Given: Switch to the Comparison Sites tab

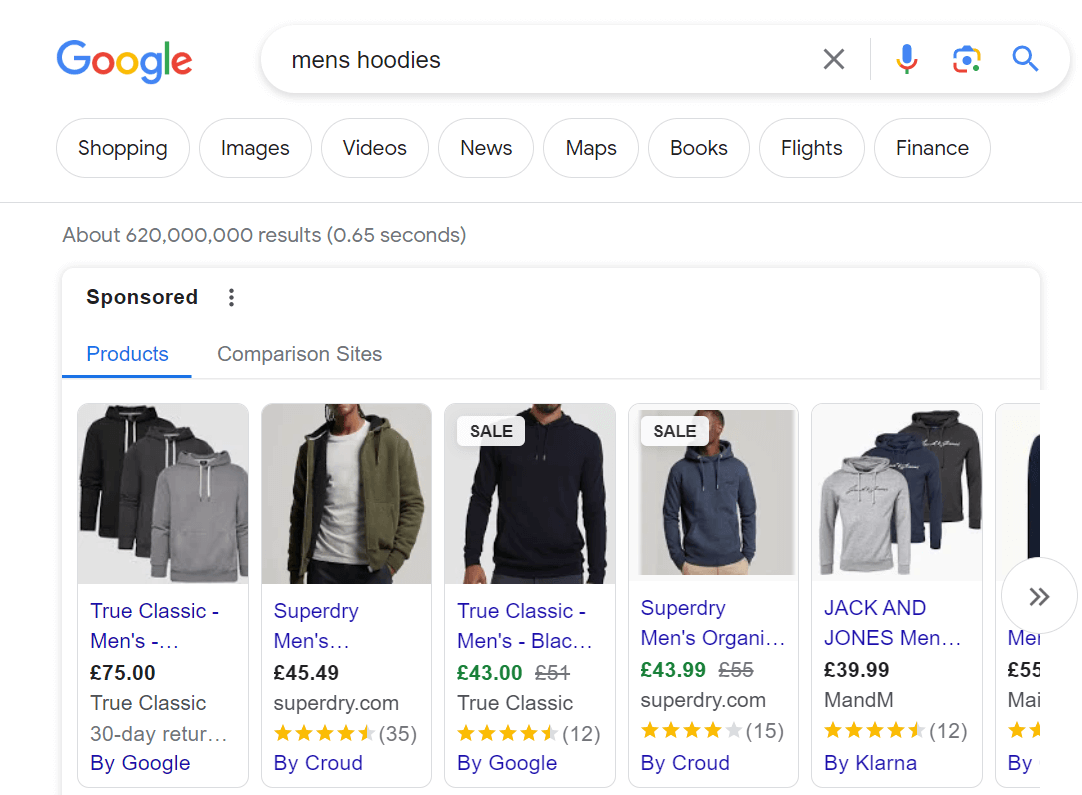Looking at the screenshot, I should pyautogui.click(x=299, y=354).
